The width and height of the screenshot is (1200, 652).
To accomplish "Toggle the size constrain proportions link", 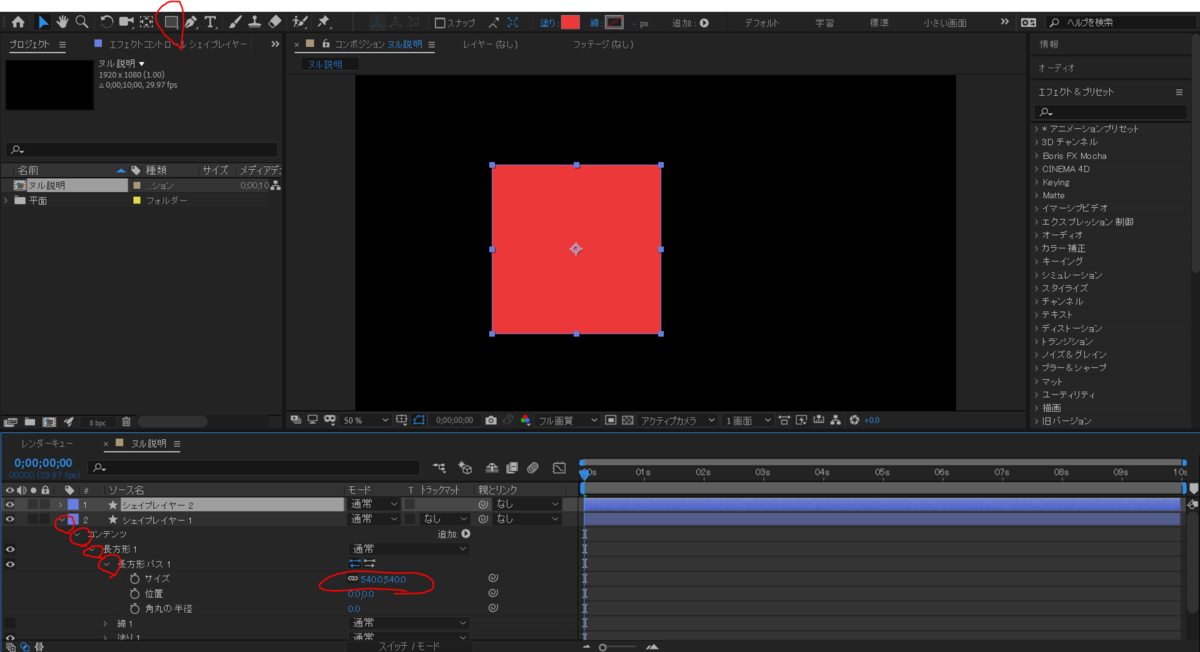I will 353,579.
